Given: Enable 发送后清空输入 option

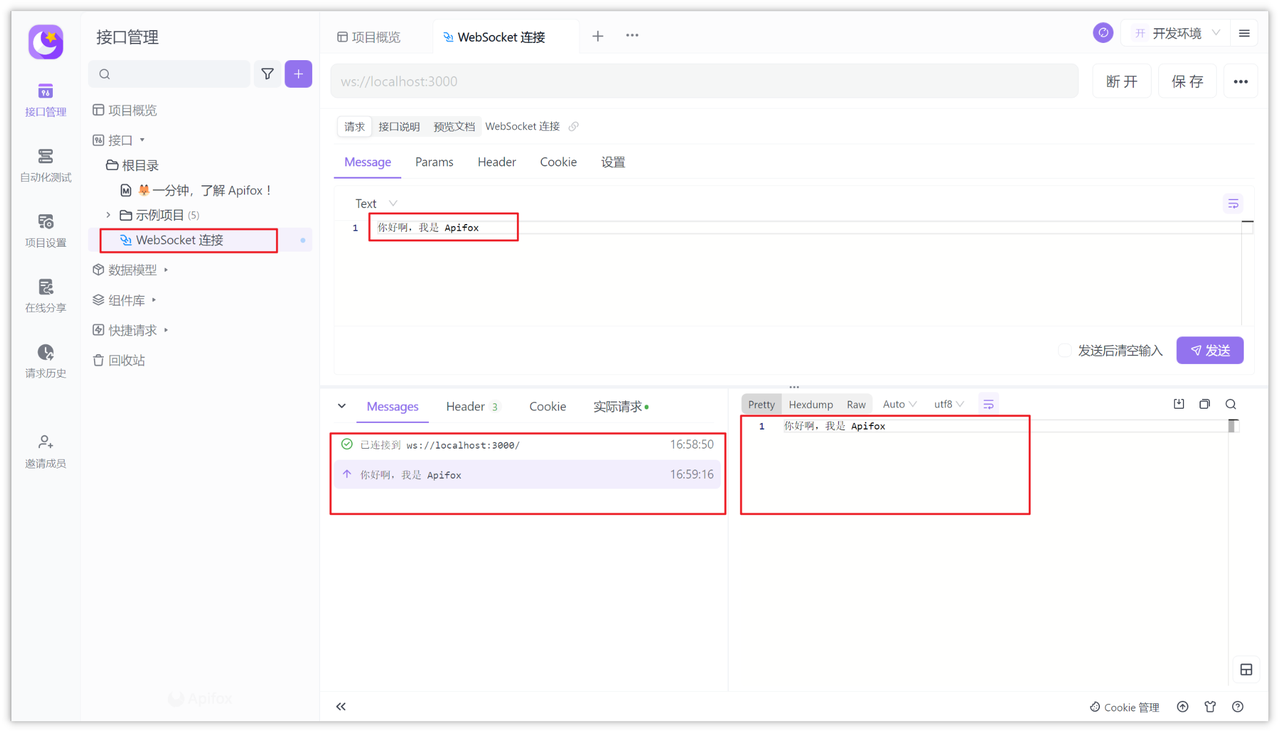Looking at the screenshot, I should tap(1066, 350).
